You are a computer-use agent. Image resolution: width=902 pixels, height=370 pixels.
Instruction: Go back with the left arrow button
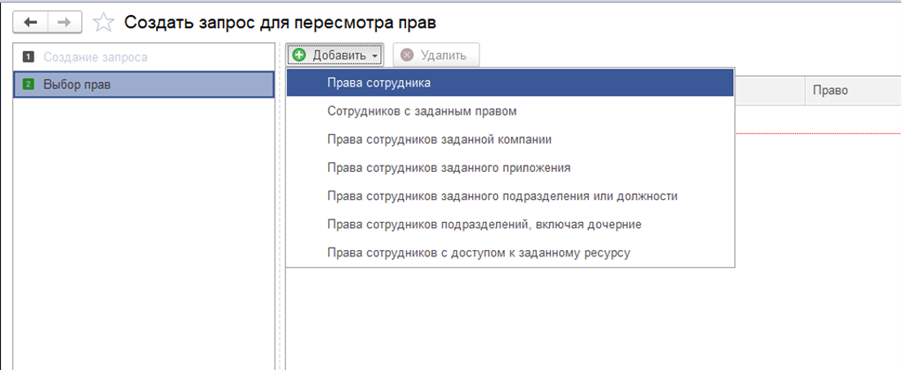point(30,22)
